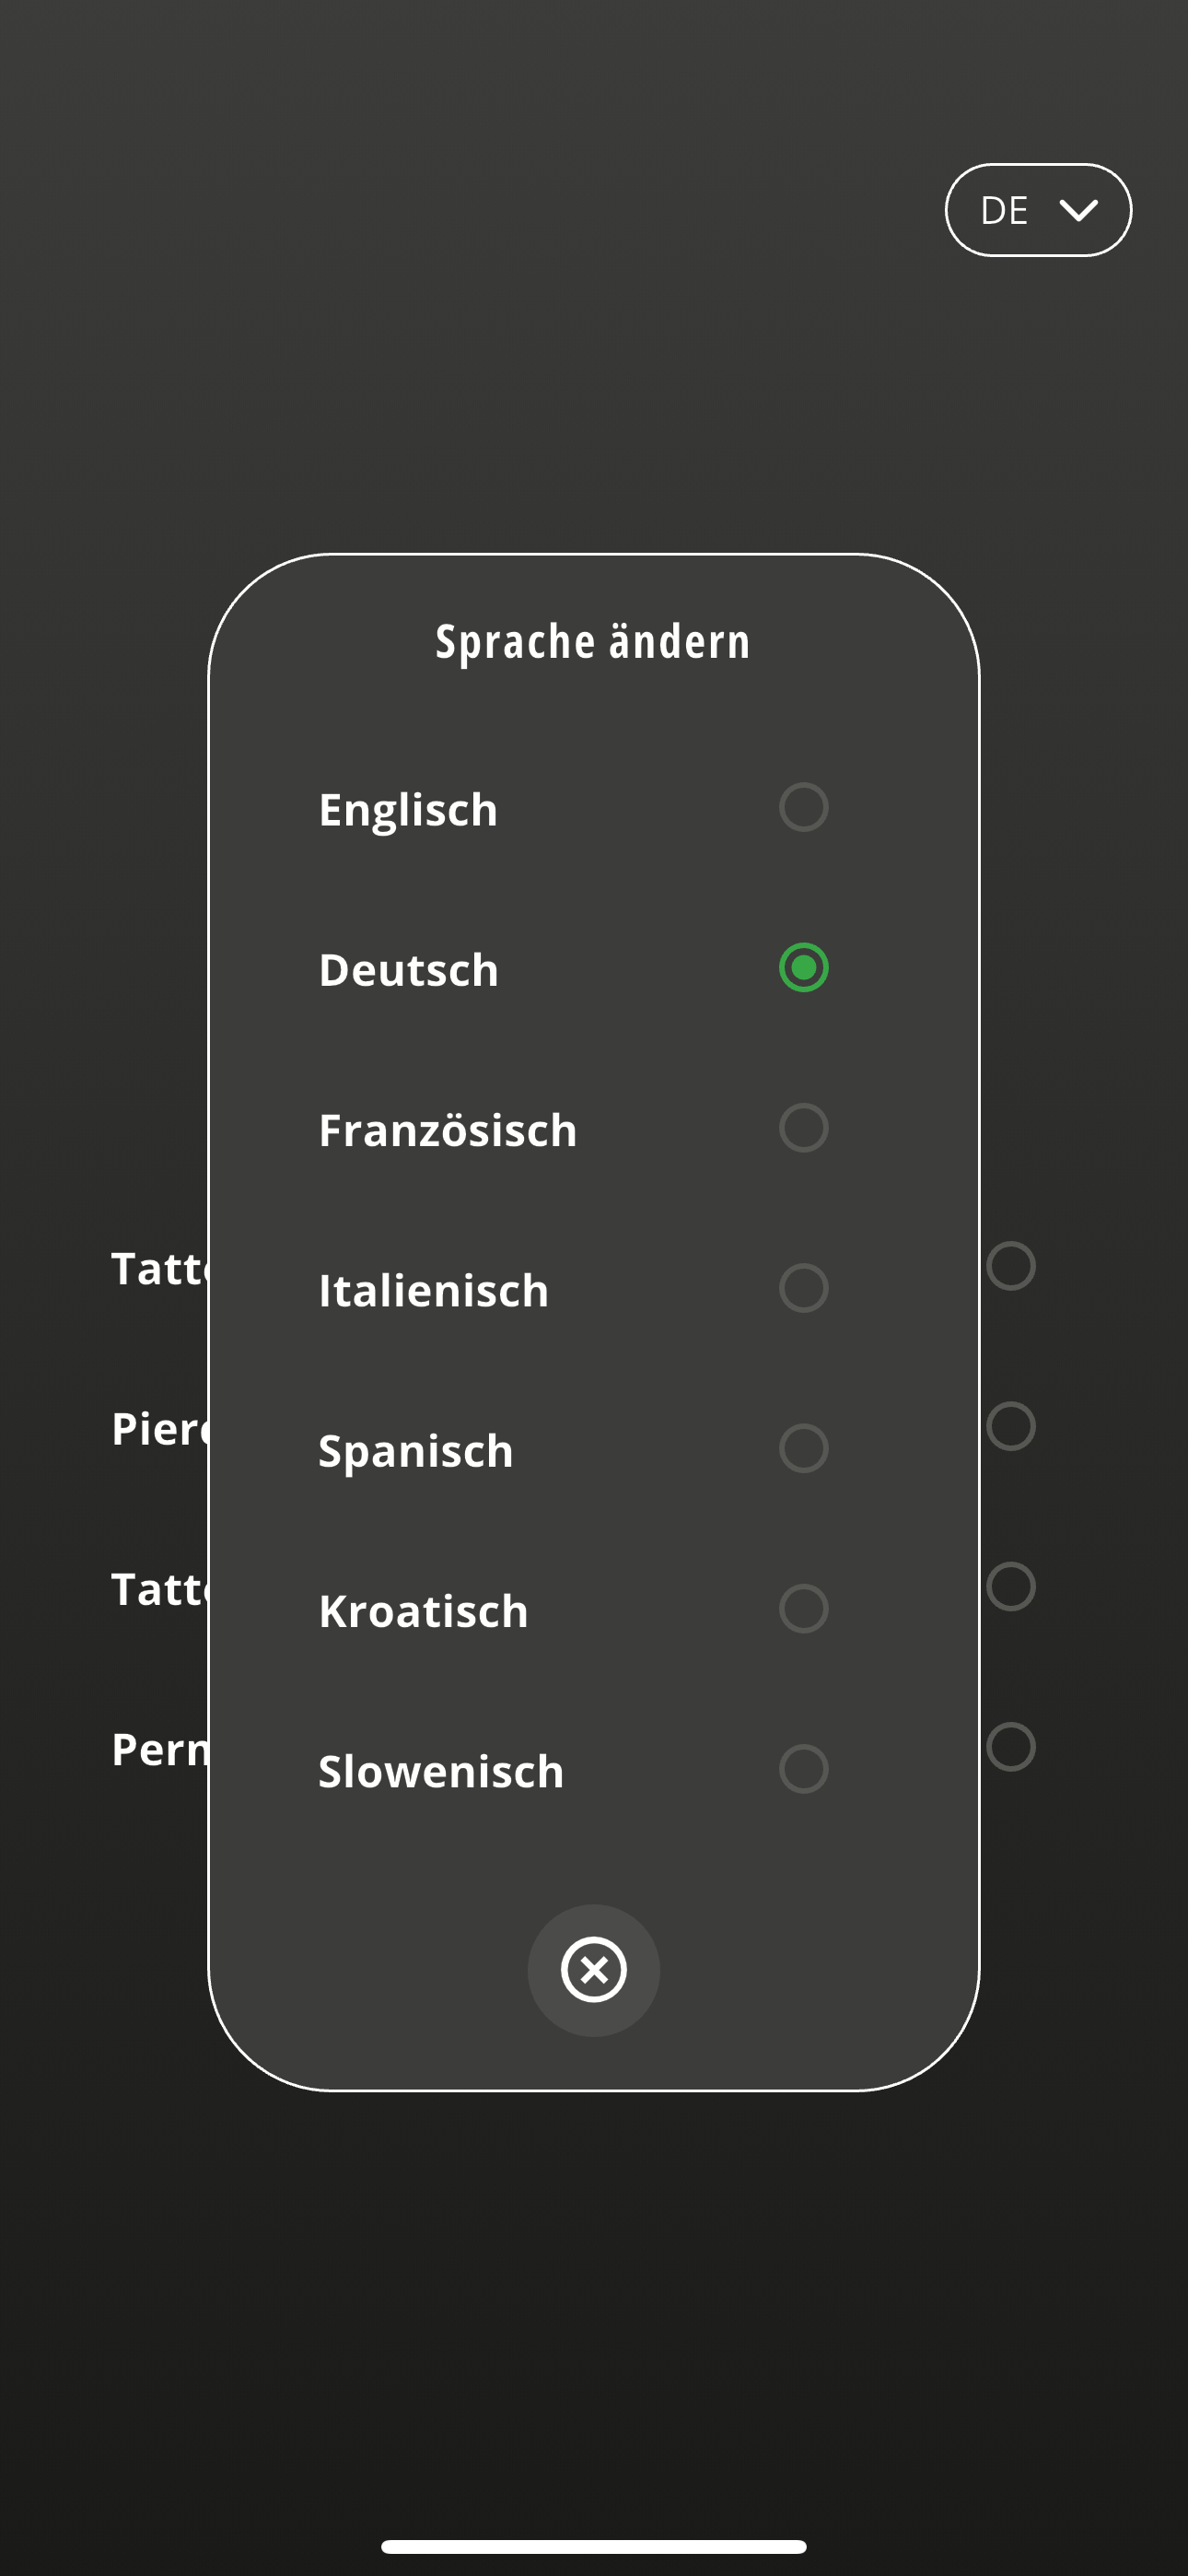Click the Deutsch language label
1188x2576 pixels.
click(x=408, y=971)
